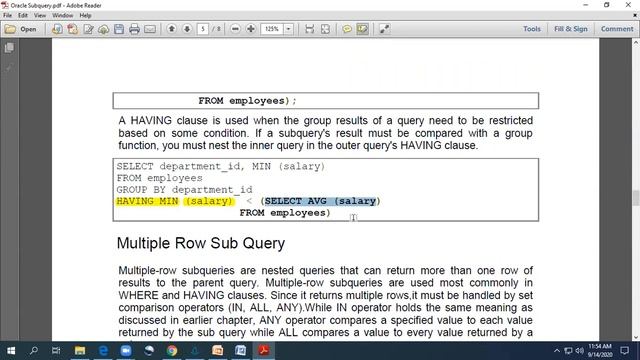Click the fit one full page icon
This screenshot has height=360, width=640.
[325, 29]
